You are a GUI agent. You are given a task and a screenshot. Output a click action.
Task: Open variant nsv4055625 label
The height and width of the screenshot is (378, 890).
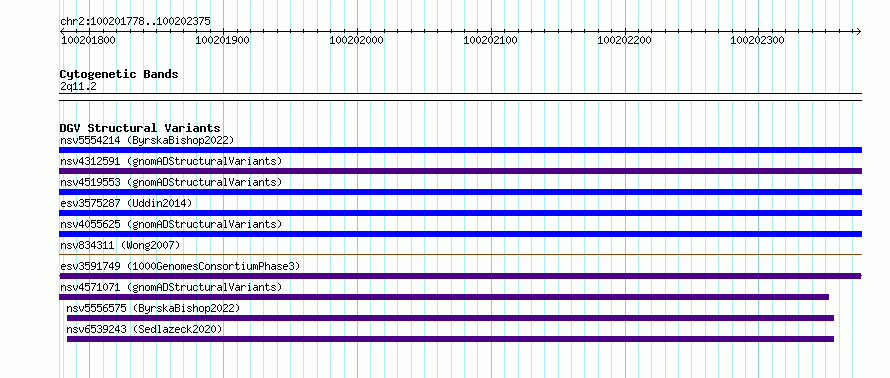pyautogui.click(x=171, y=224)
